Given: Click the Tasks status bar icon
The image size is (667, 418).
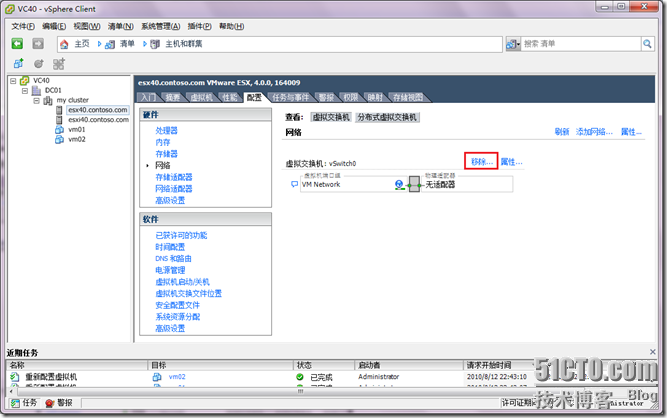Looking at the screenshot, I should (15, 403).
